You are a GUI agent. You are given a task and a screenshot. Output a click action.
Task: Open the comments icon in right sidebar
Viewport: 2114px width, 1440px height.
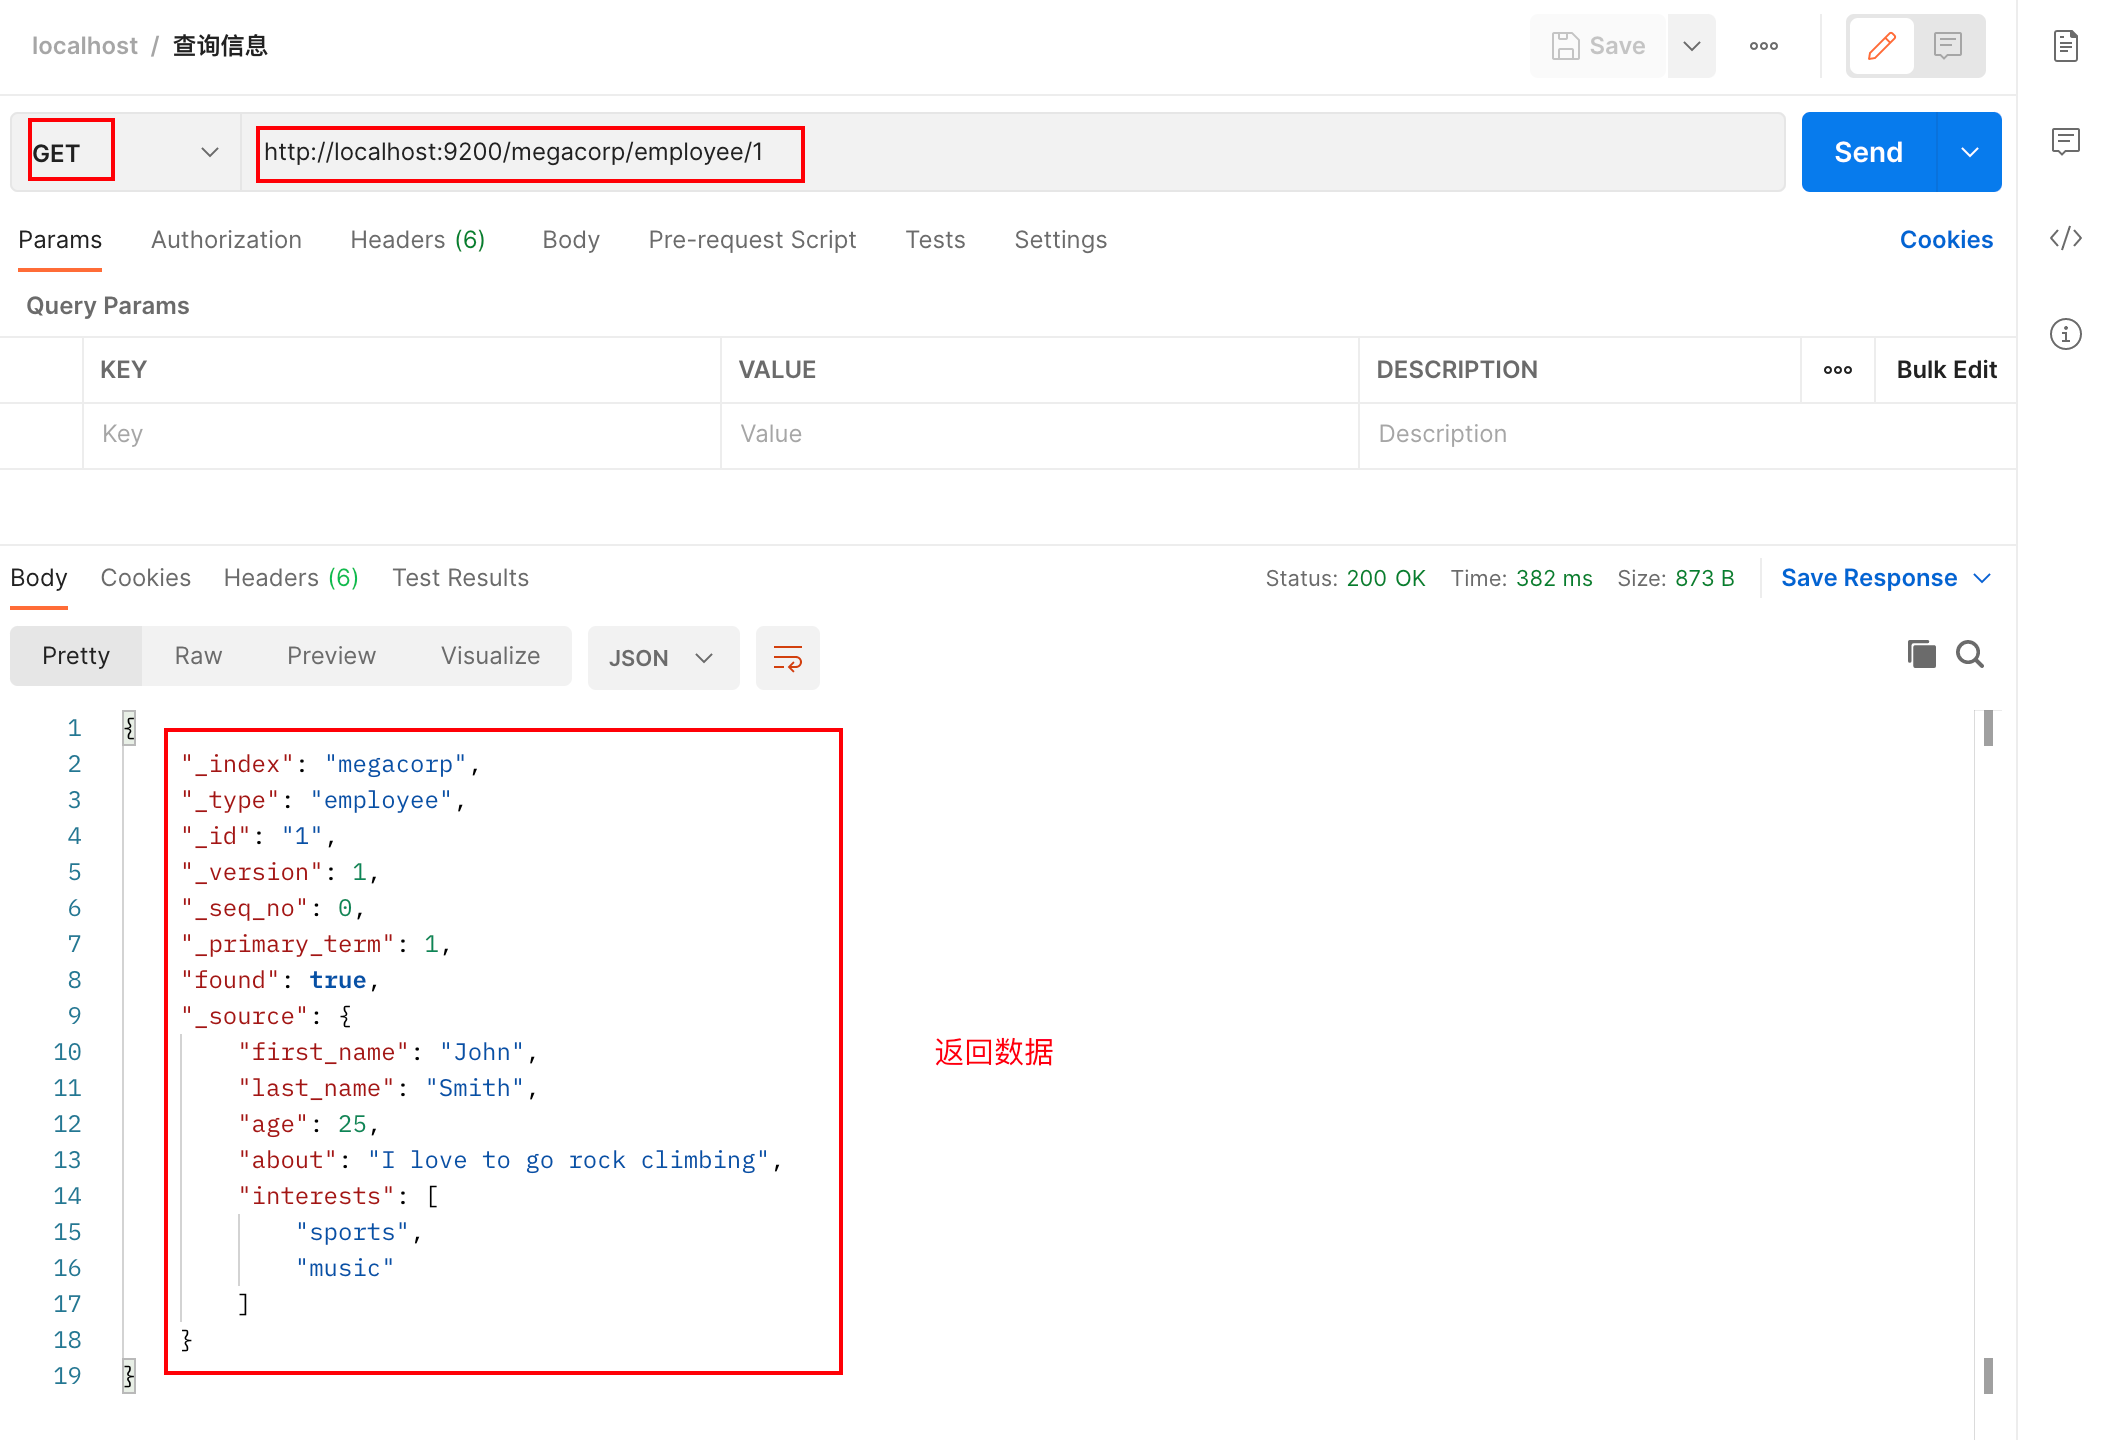(2065, 142)
